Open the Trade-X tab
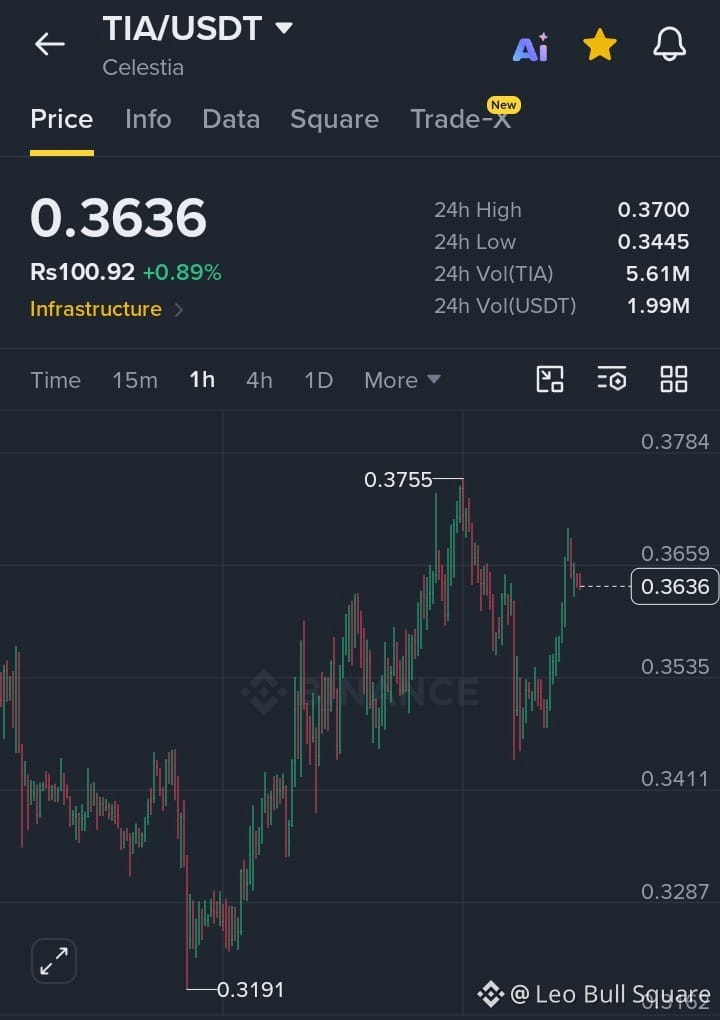Image resolution: width=720 pixels, height=1020 pixels. click(460, 119)
